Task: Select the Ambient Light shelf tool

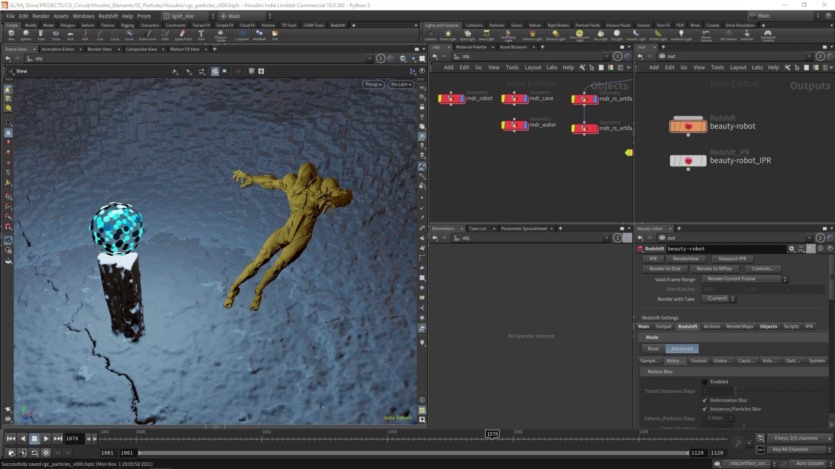Action: tap(681, 35)
